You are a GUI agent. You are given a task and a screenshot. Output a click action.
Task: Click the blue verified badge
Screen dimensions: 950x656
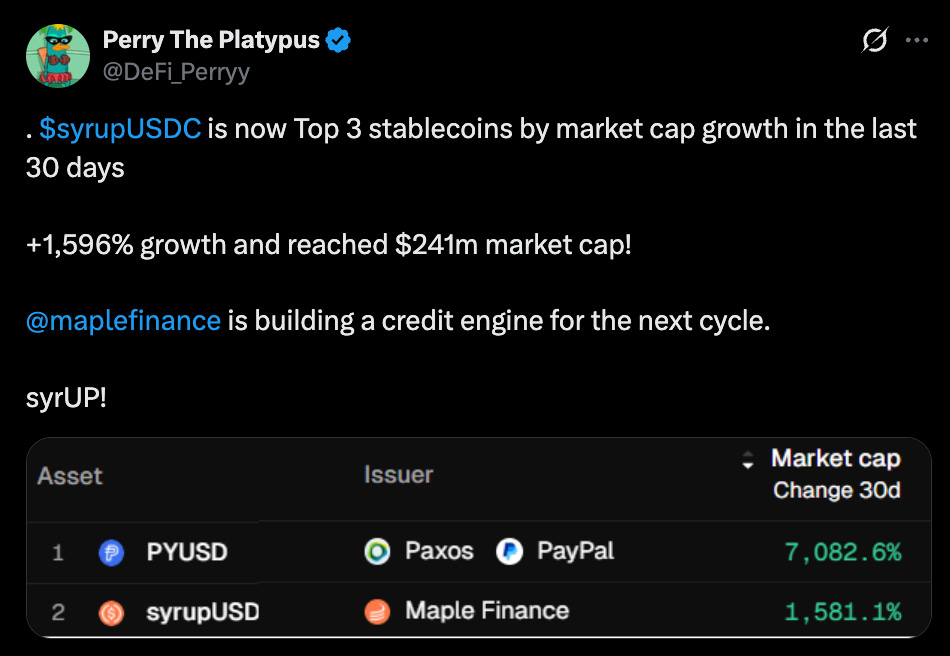coord(338,40)
